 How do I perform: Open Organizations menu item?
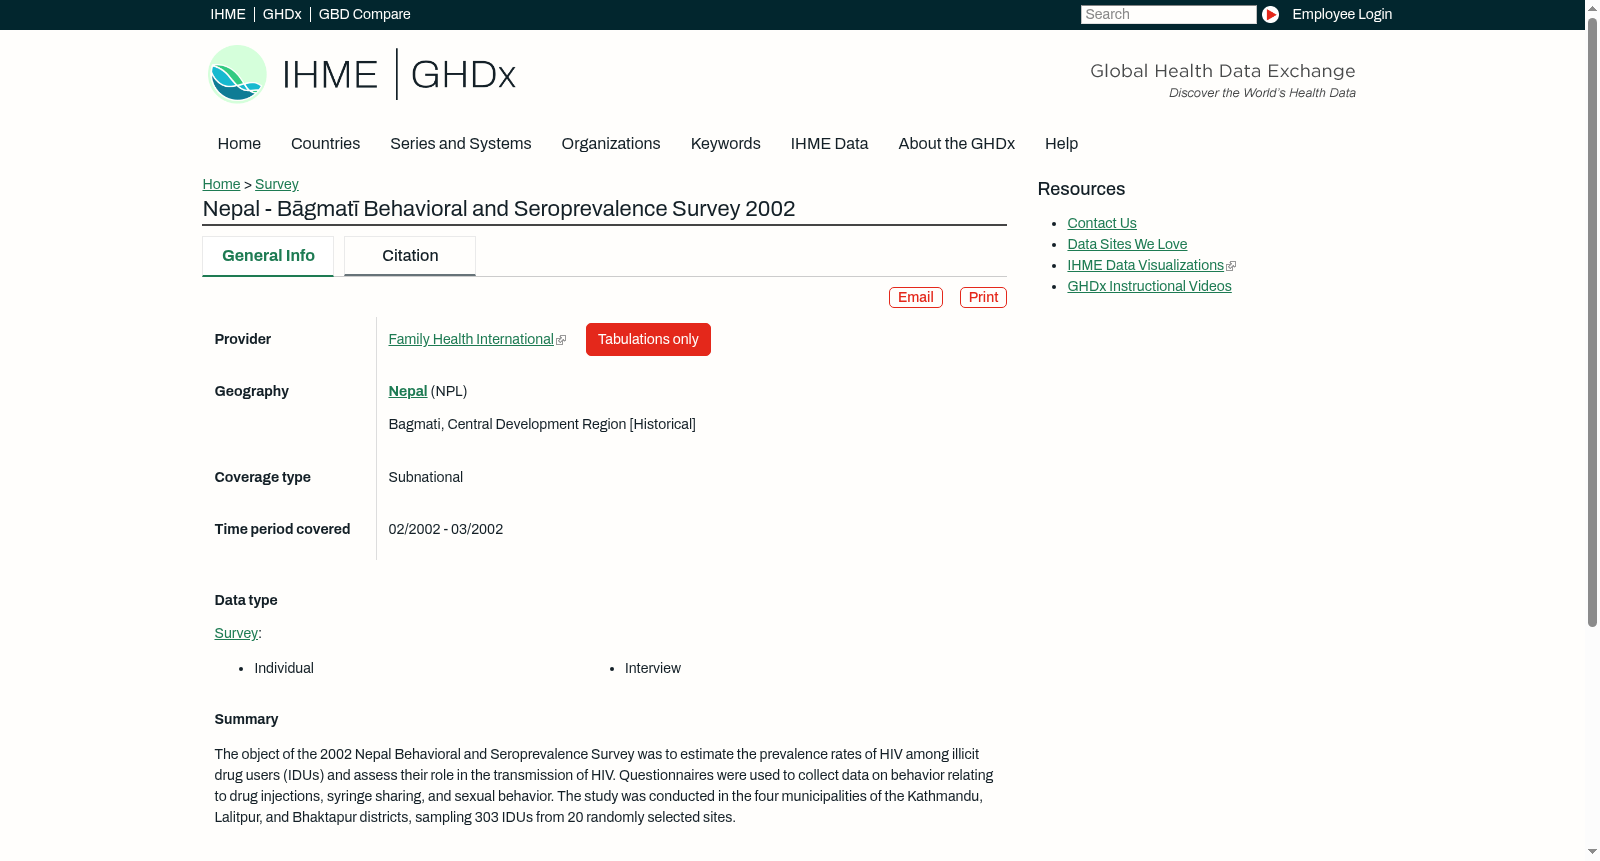pyautogui.click(x=611, y=144)
